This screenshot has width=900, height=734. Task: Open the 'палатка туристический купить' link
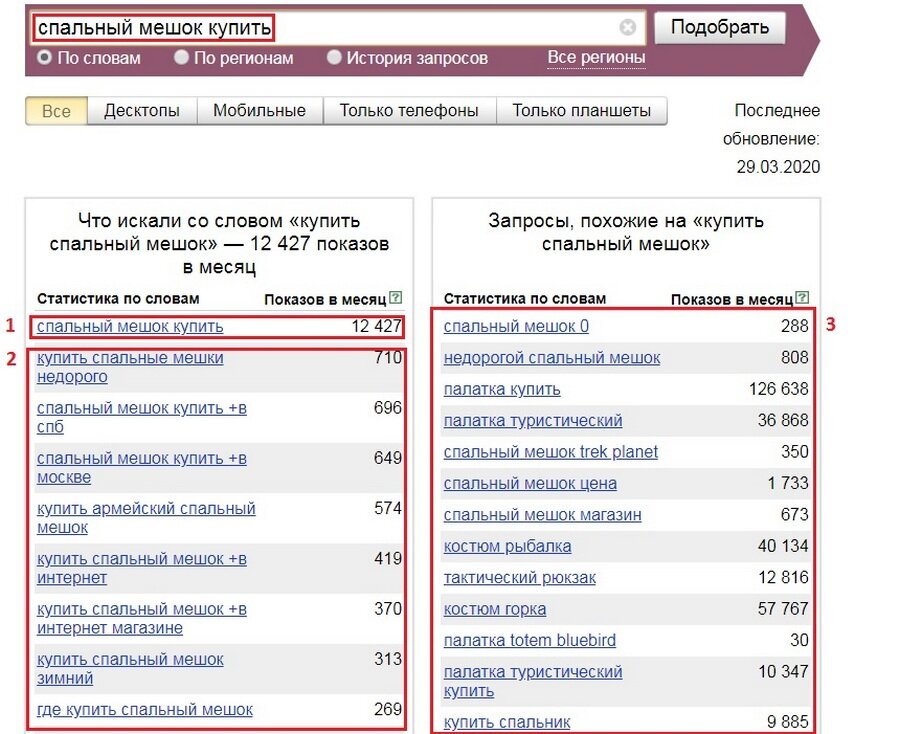533,681
